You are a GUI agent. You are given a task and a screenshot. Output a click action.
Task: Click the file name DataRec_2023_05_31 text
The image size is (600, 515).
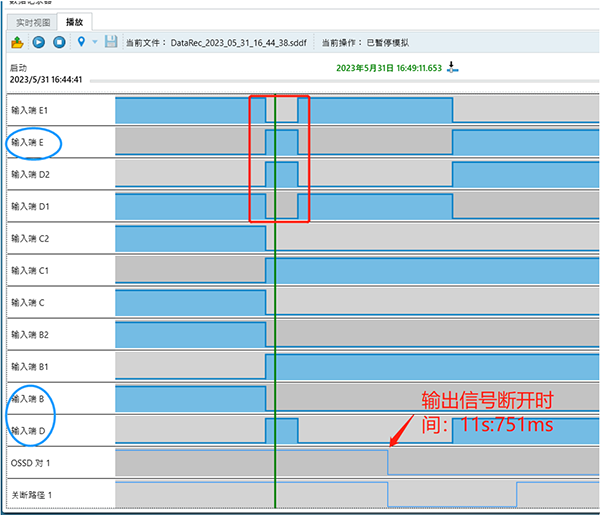(238, 42)
